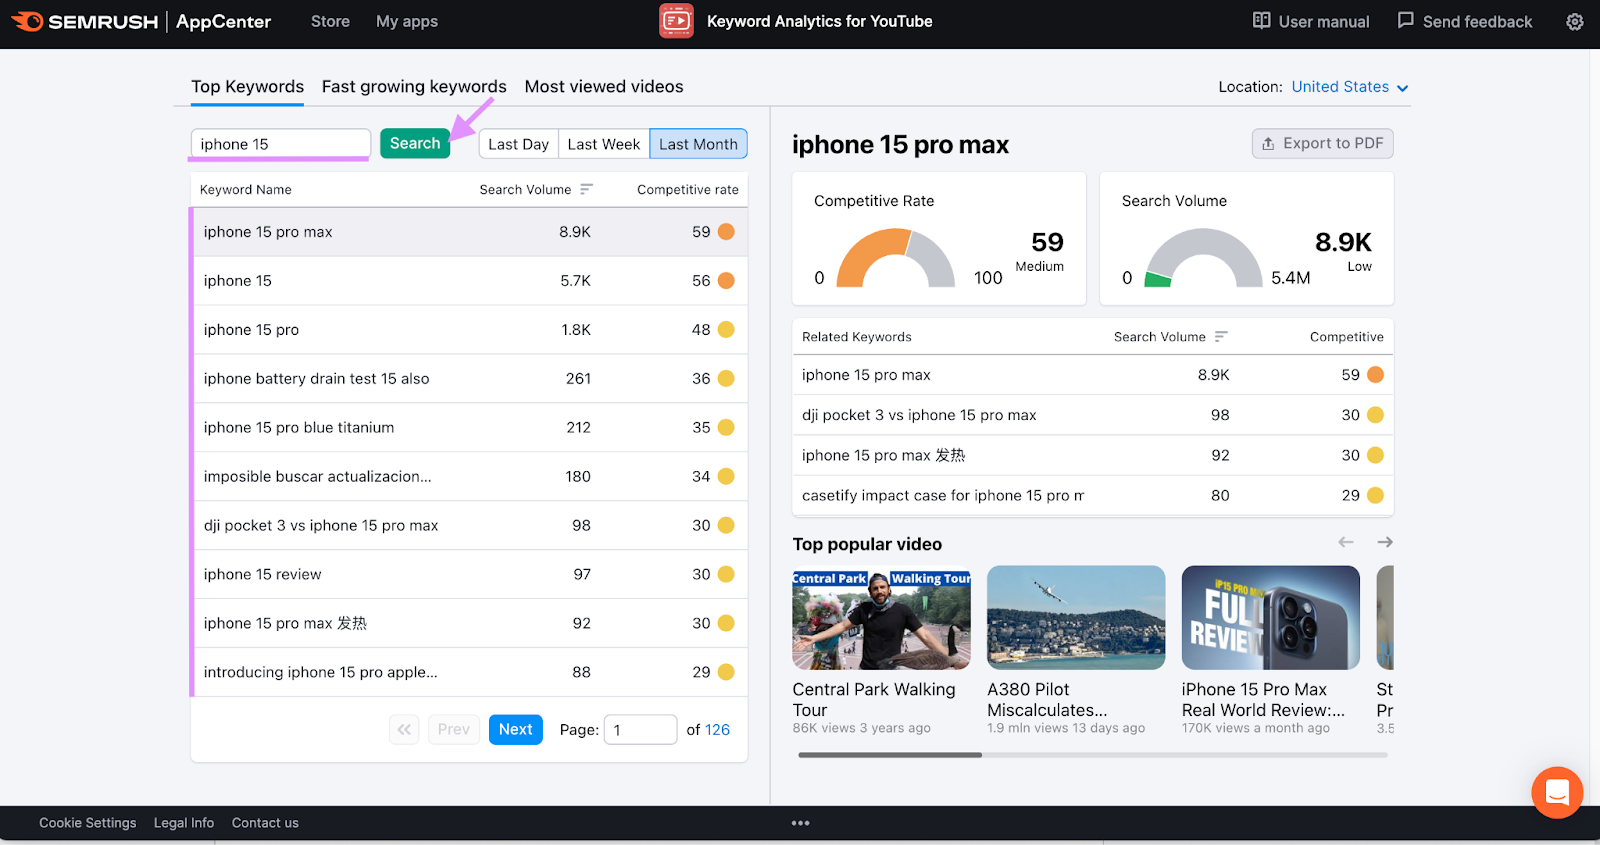Show next popular videos with right arrow
The width and height of the screenshot is (1600, 845).
click(1385, 542)
